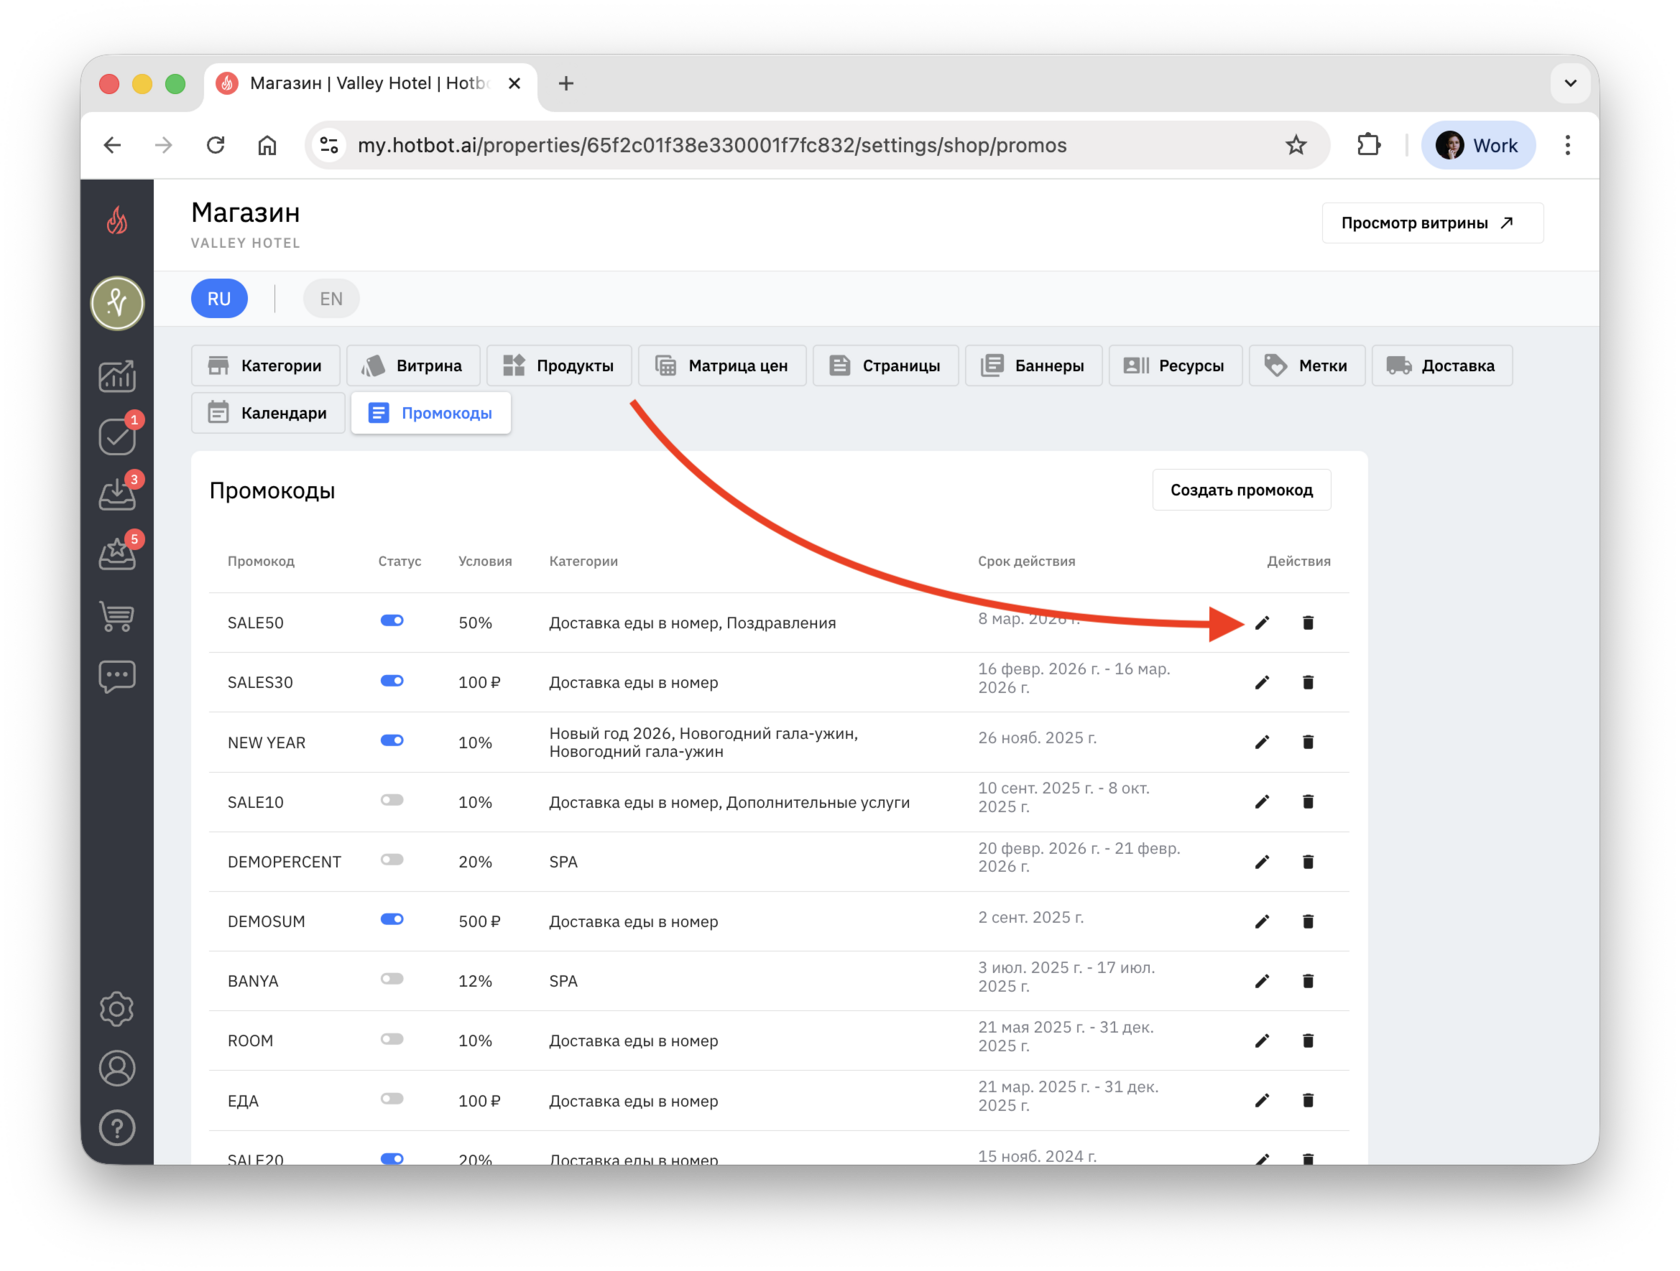This screenshot has height=1271, width=1680.
Task: Select the RU language button
Action: (x=219, y=298)
